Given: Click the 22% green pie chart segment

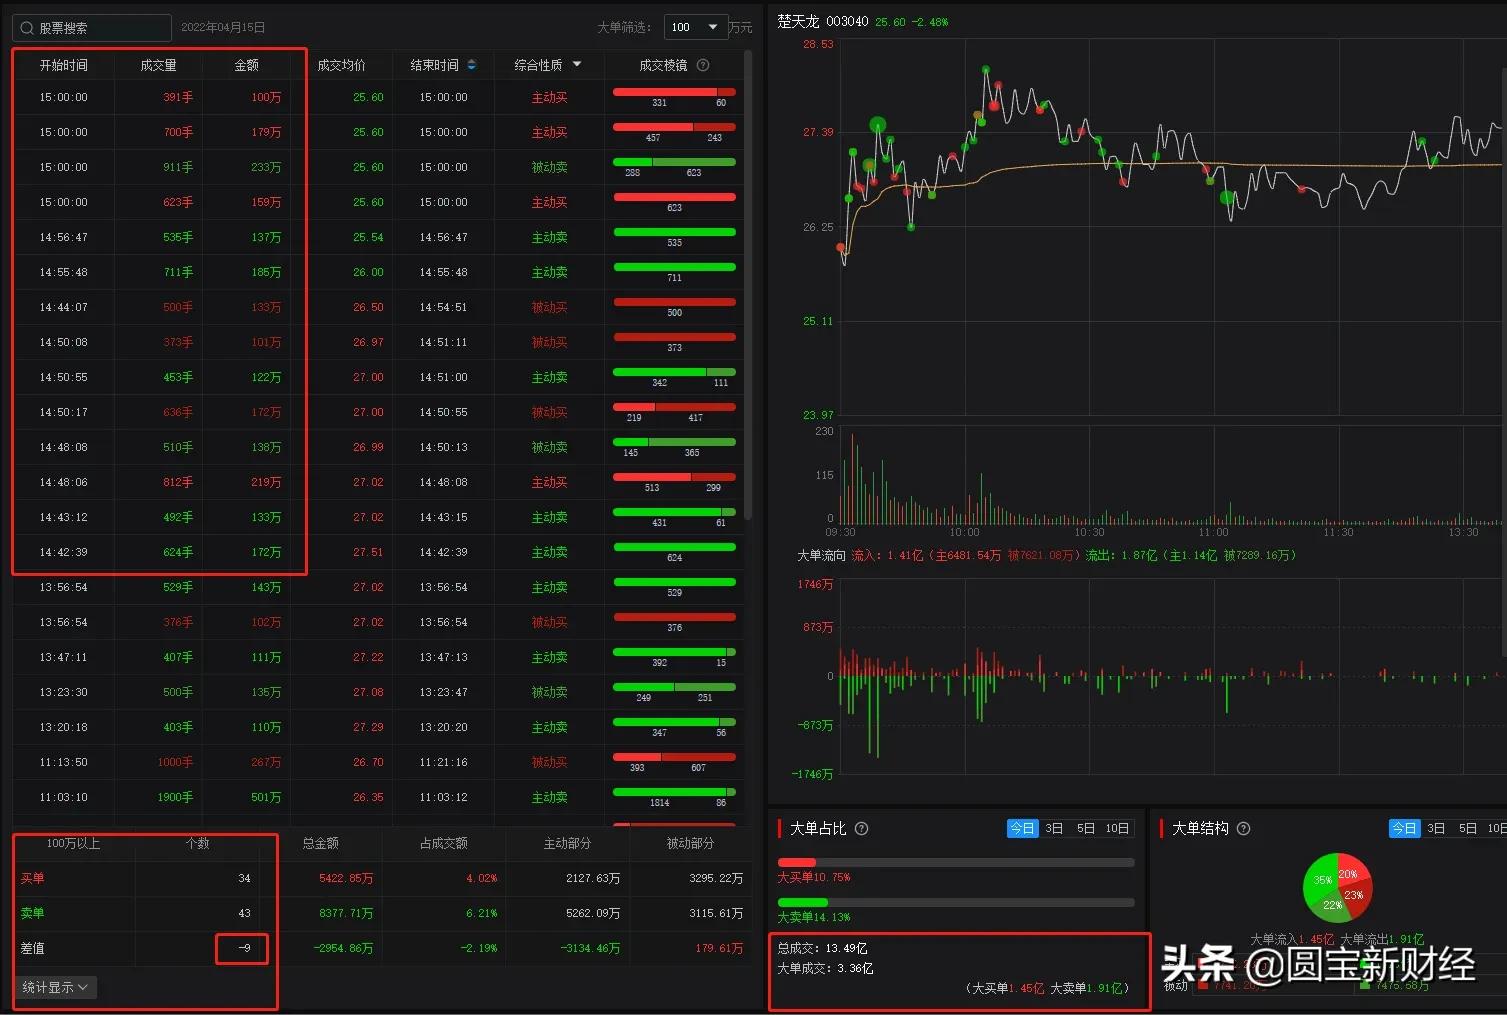Looking at the screenshot, I should (x=1331, y=908).
